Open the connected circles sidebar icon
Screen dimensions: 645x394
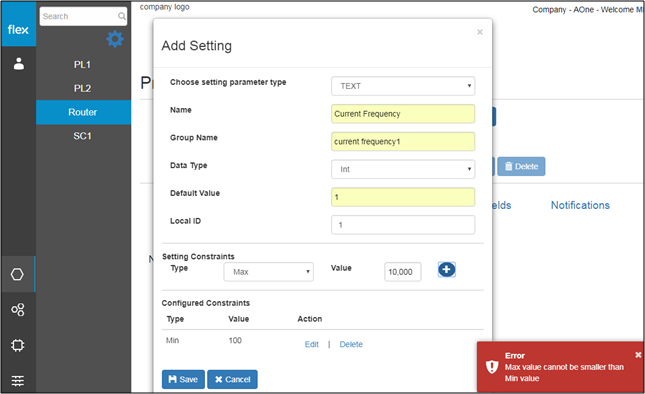pos(18,309)
